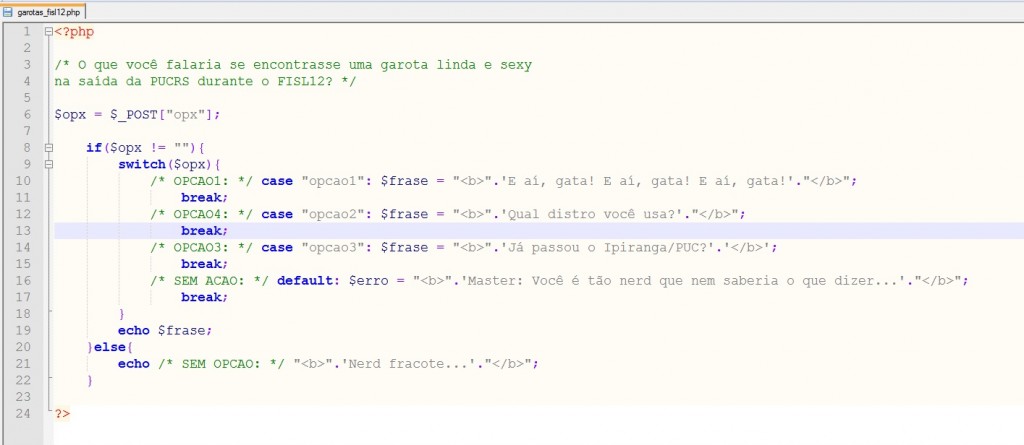Click the $frase variable on line 14
The image size is (1024, 445).
(405, 248)
